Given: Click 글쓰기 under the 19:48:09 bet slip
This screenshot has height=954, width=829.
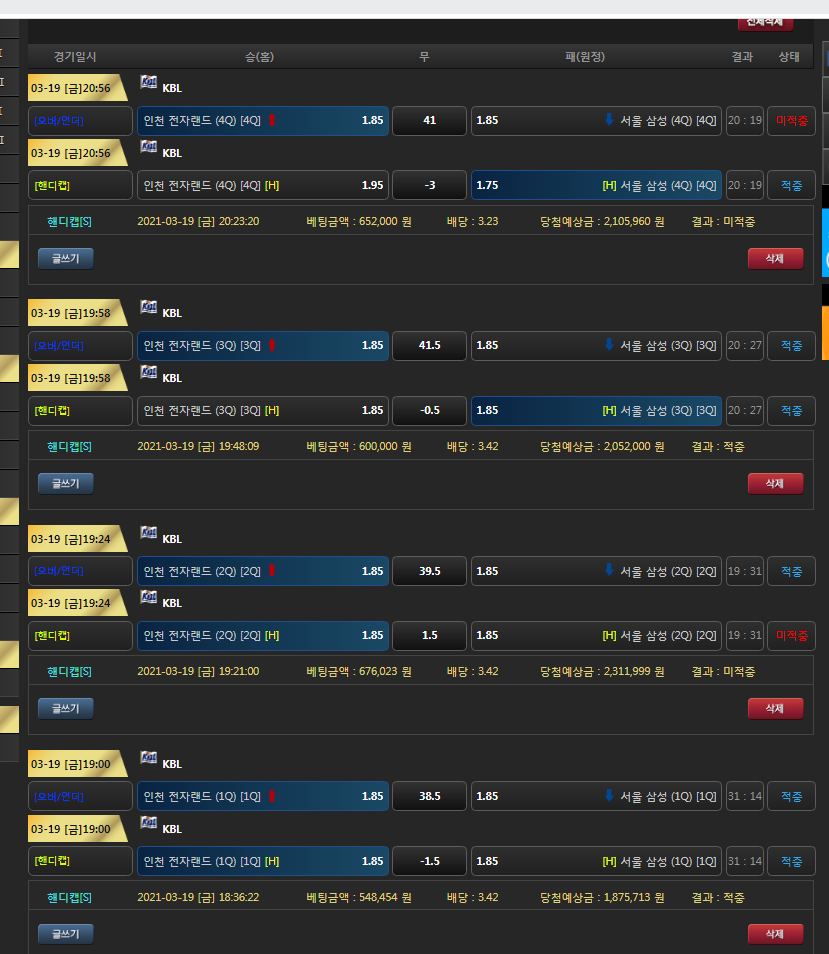Looking at the screenshot, I should [x=65, y=483].
